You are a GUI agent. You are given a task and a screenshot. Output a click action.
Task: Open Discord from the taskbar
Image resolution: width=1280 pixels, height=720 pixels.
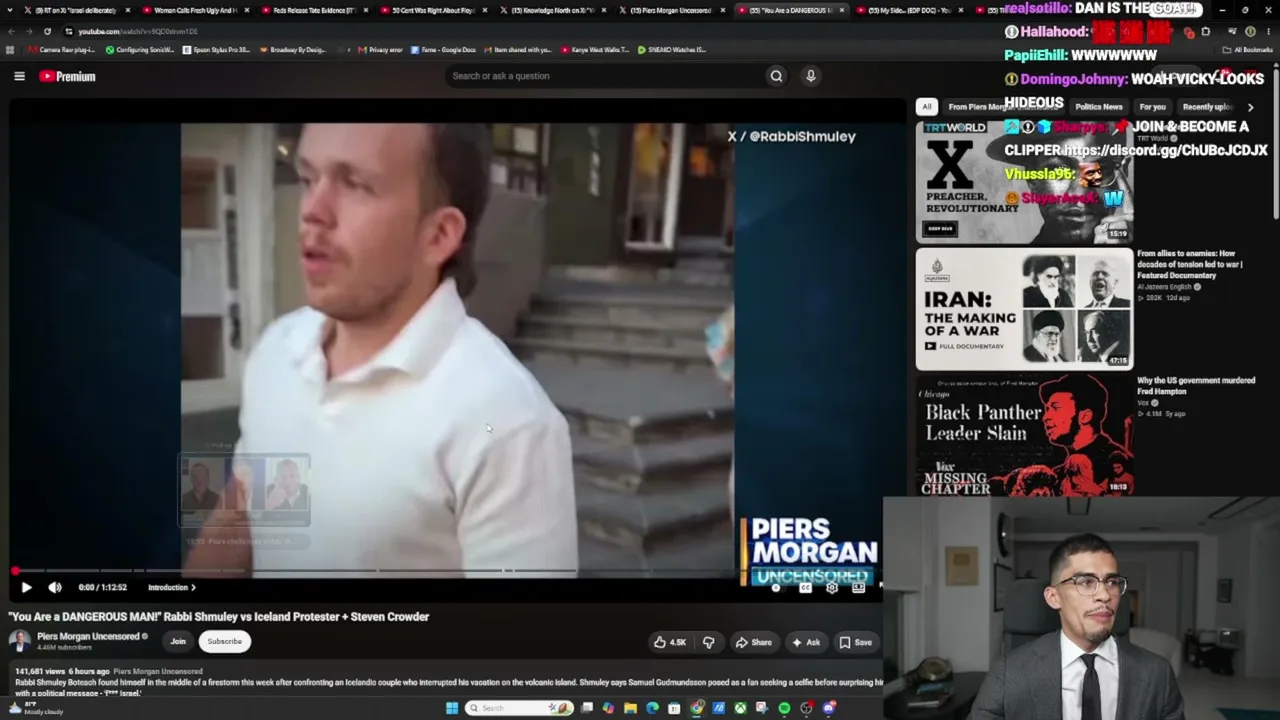tap(828, 708)
